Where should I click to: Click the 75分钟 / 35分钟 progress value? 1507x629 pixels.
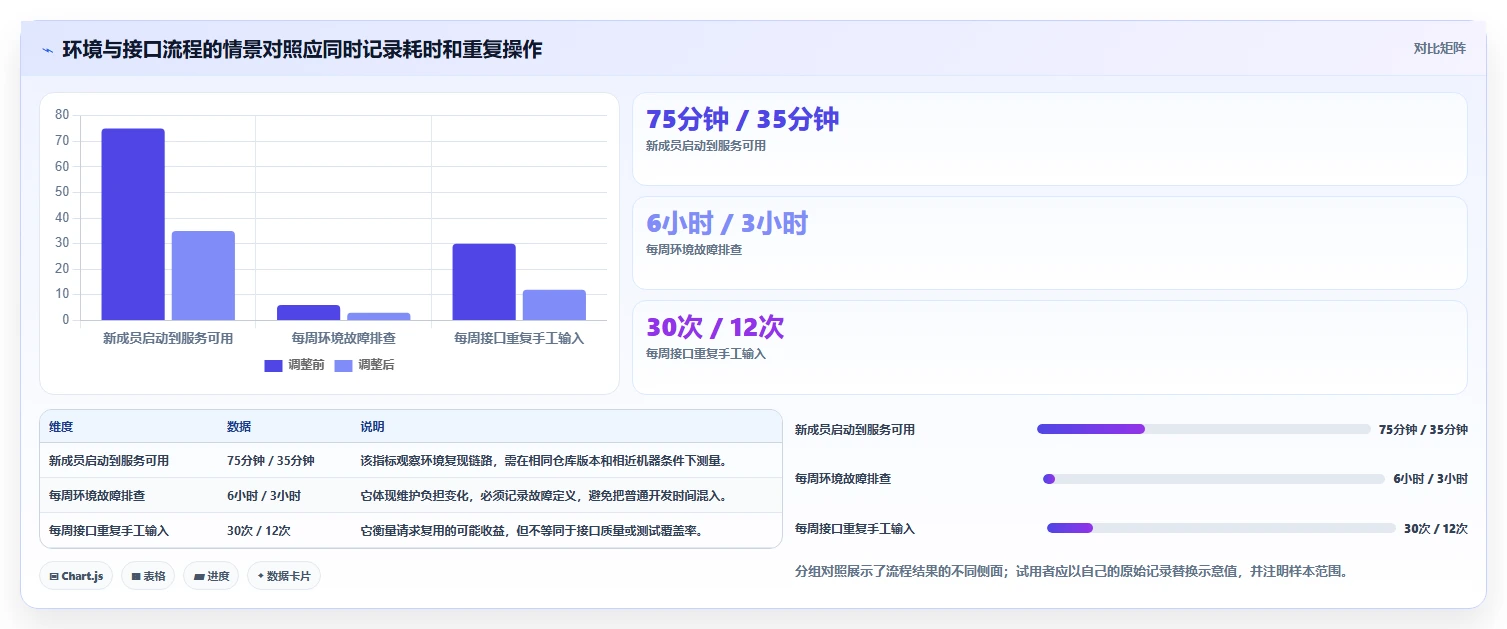[1423, 430]
